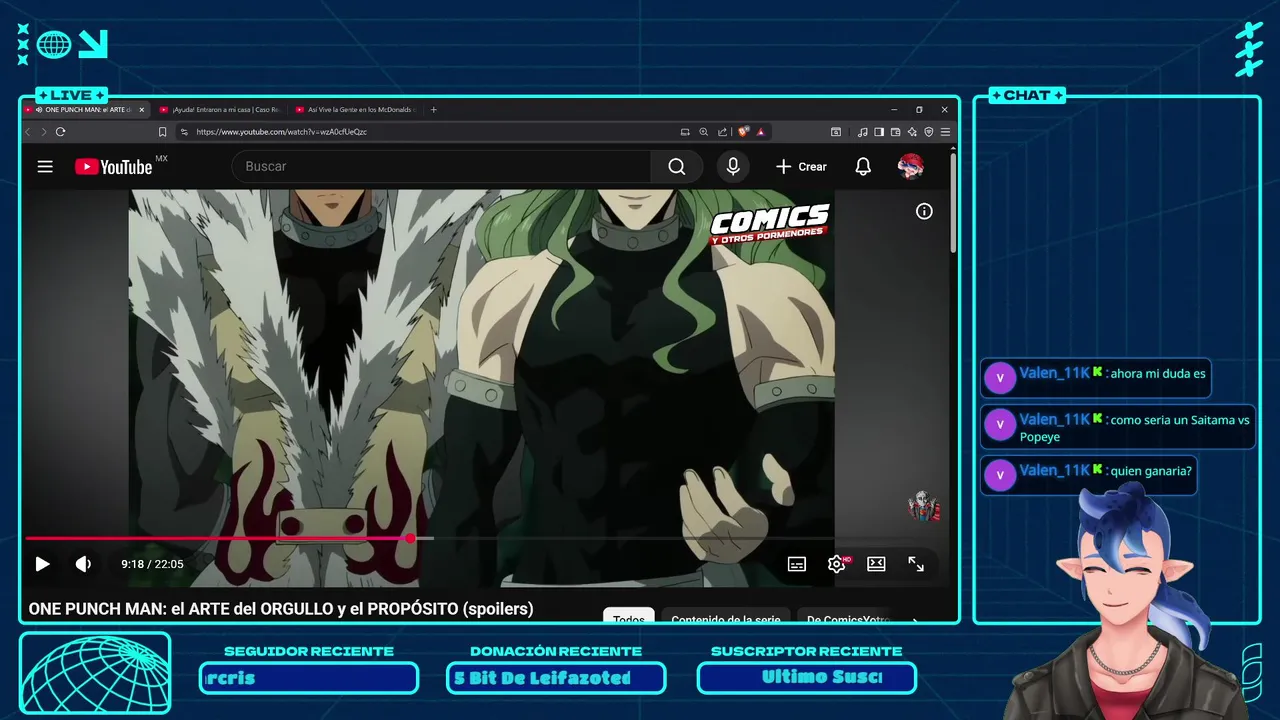Expand more chips with right arrow
Screen dimensions: 1280x720
coord(915,618)
